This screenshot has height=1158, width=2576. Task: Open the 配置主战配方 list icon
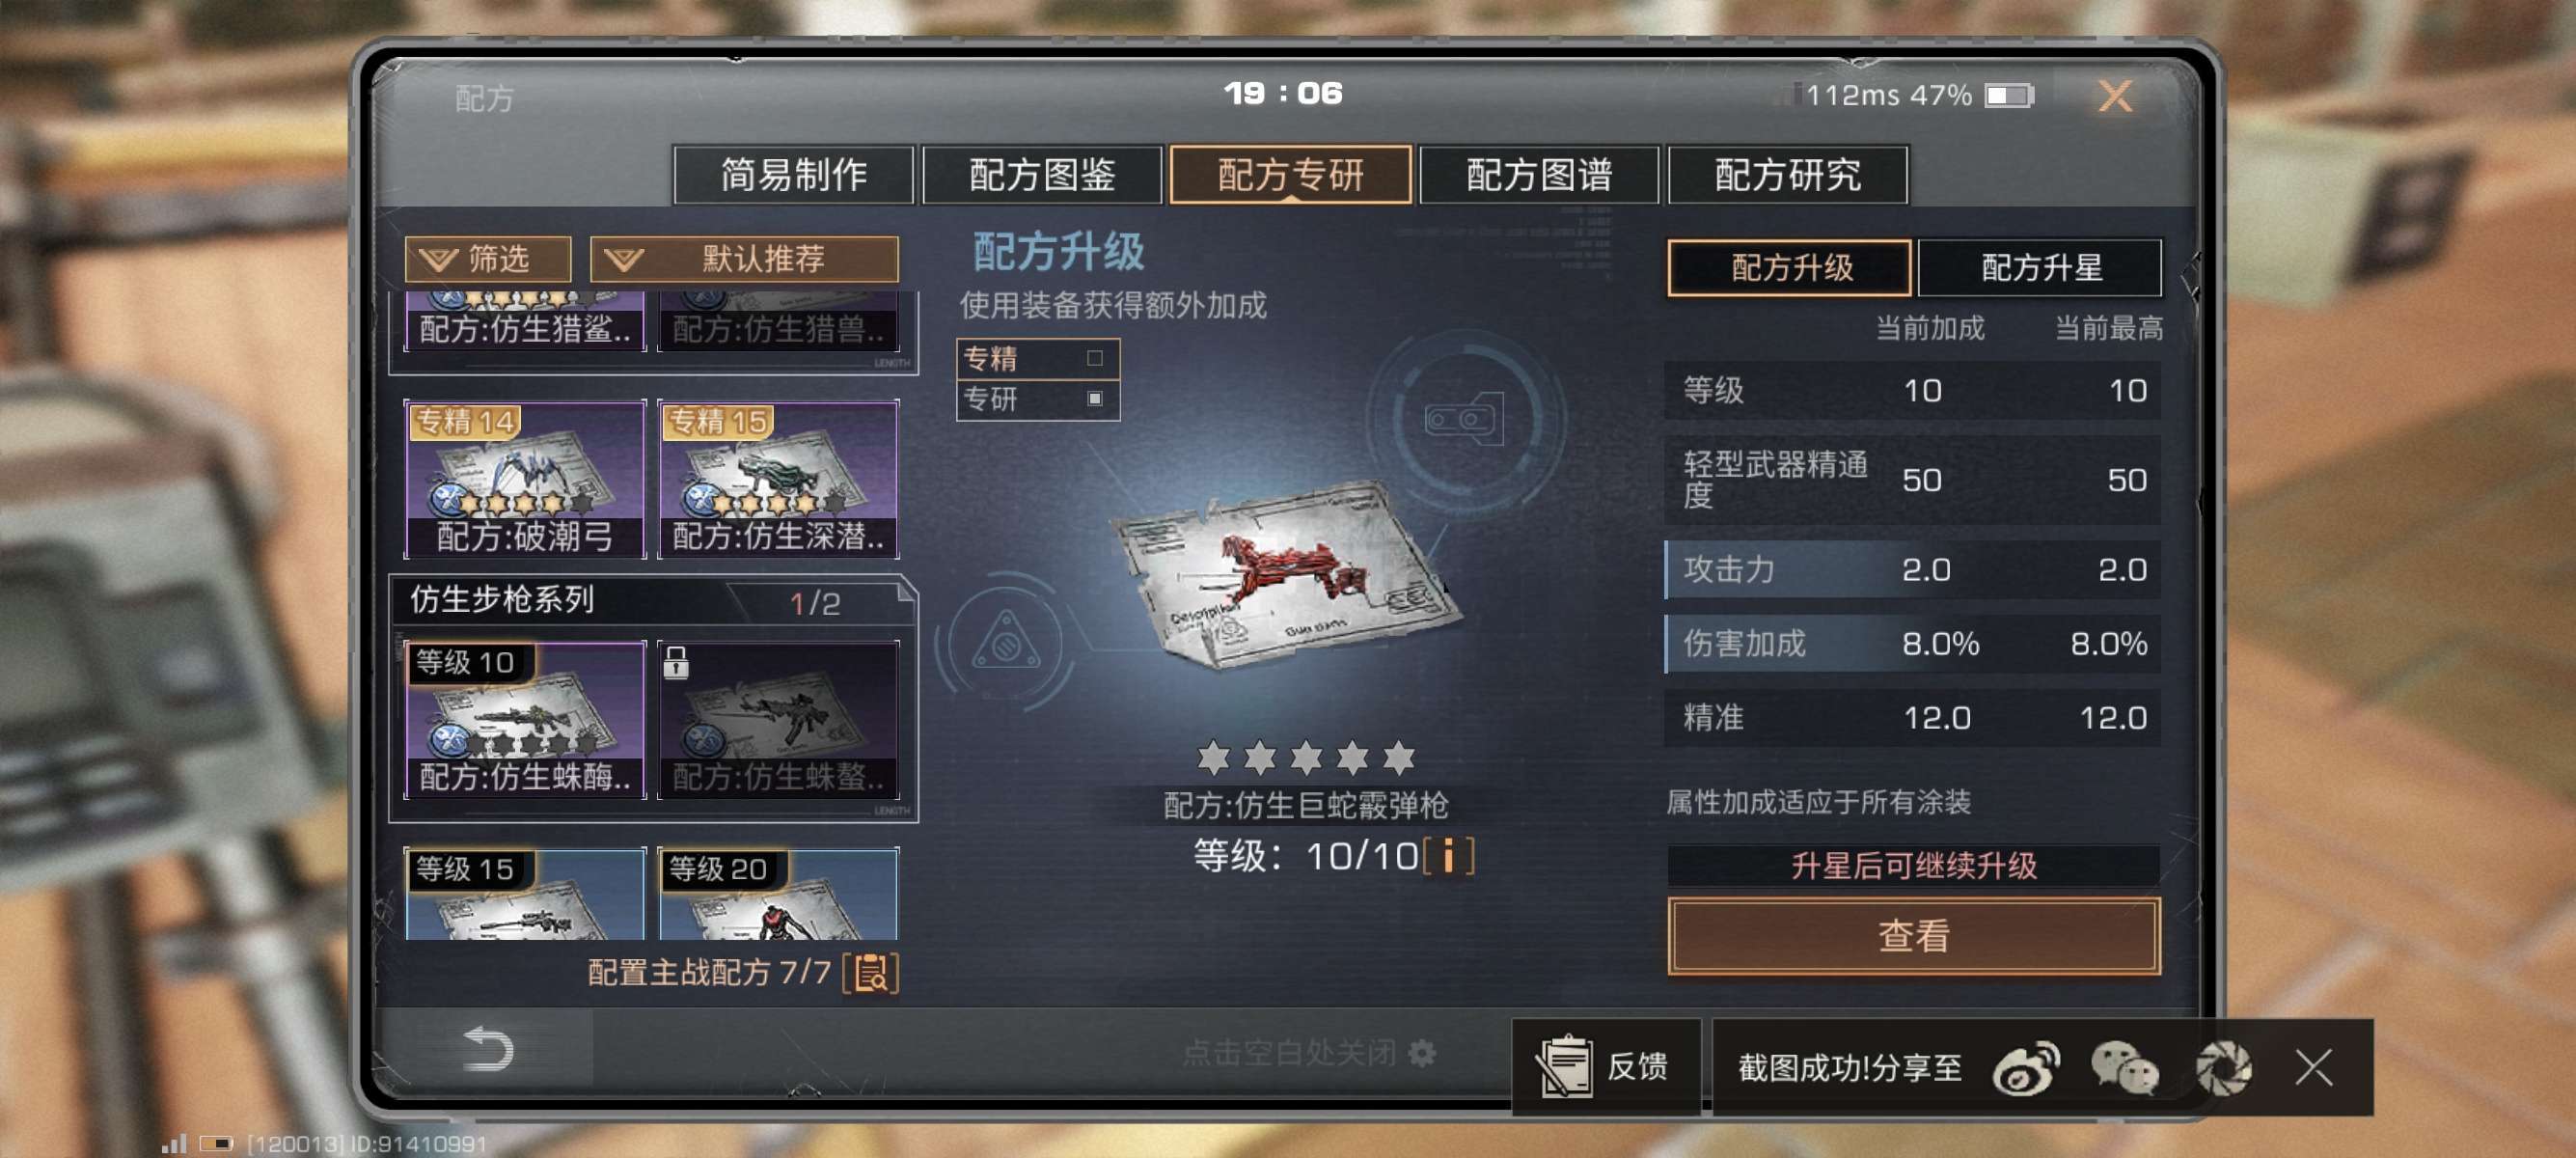pyautogui.click(x=870, y=972)
